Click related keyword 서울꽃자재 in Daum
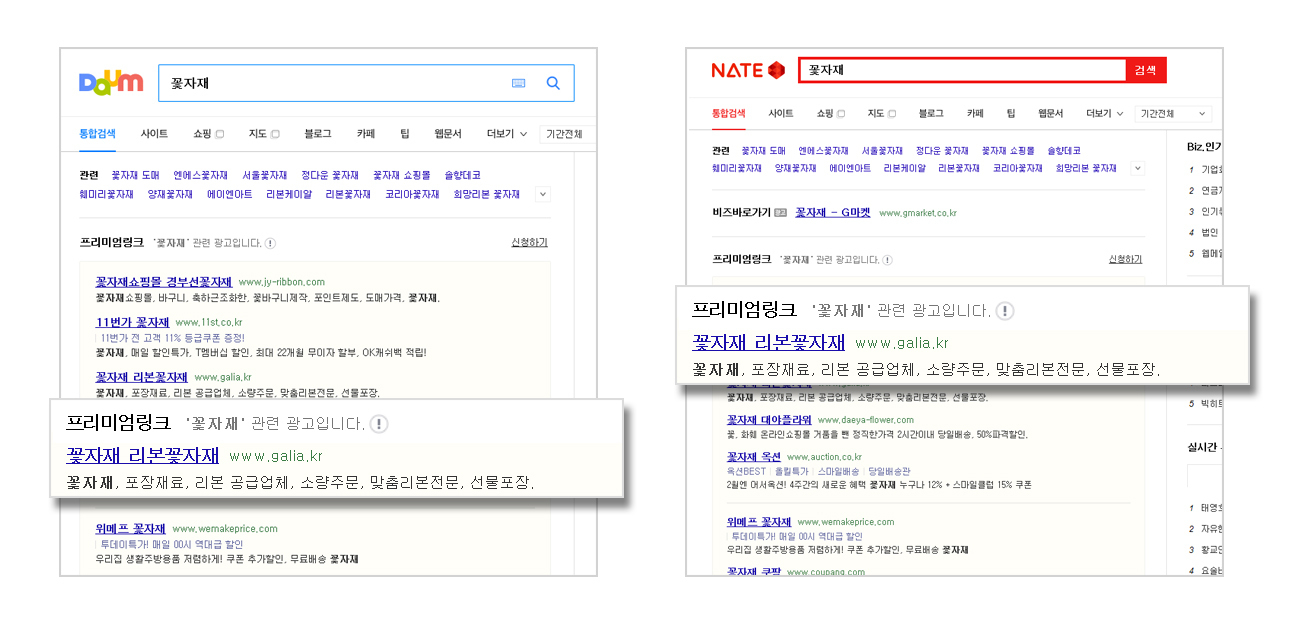Viewport: 1300px width, 623px height. pos(264,175)
